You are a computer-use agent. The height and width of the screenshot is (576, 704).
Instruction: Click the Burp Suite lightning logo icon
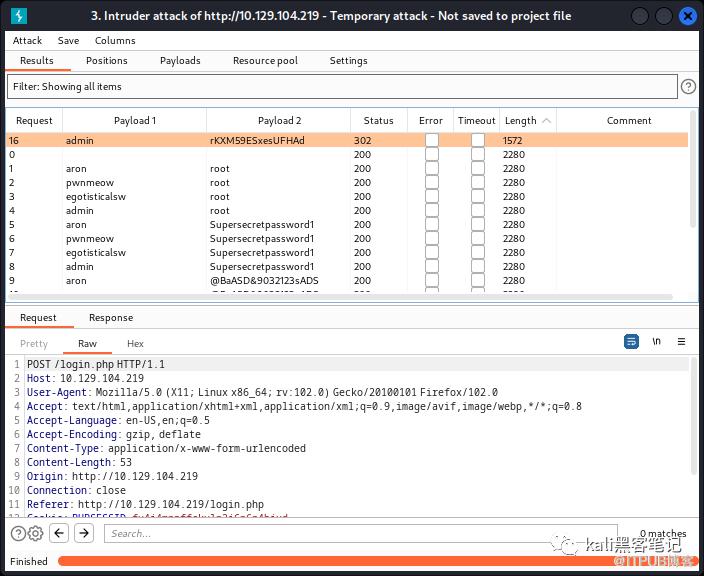coord(21,15)
